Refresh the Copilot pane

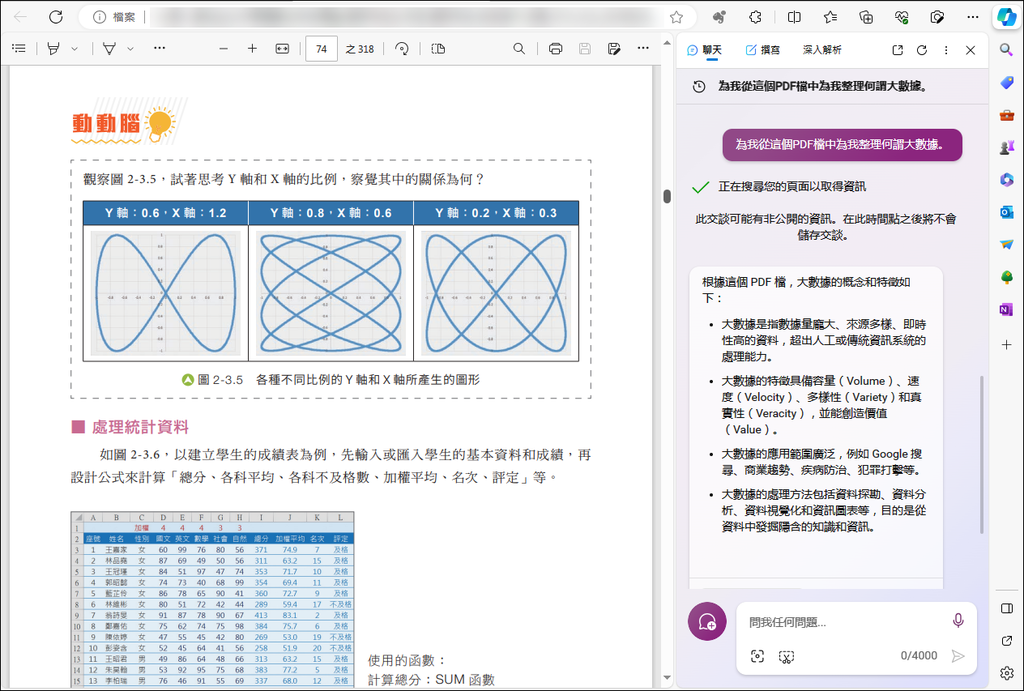(x=921, y=50)
